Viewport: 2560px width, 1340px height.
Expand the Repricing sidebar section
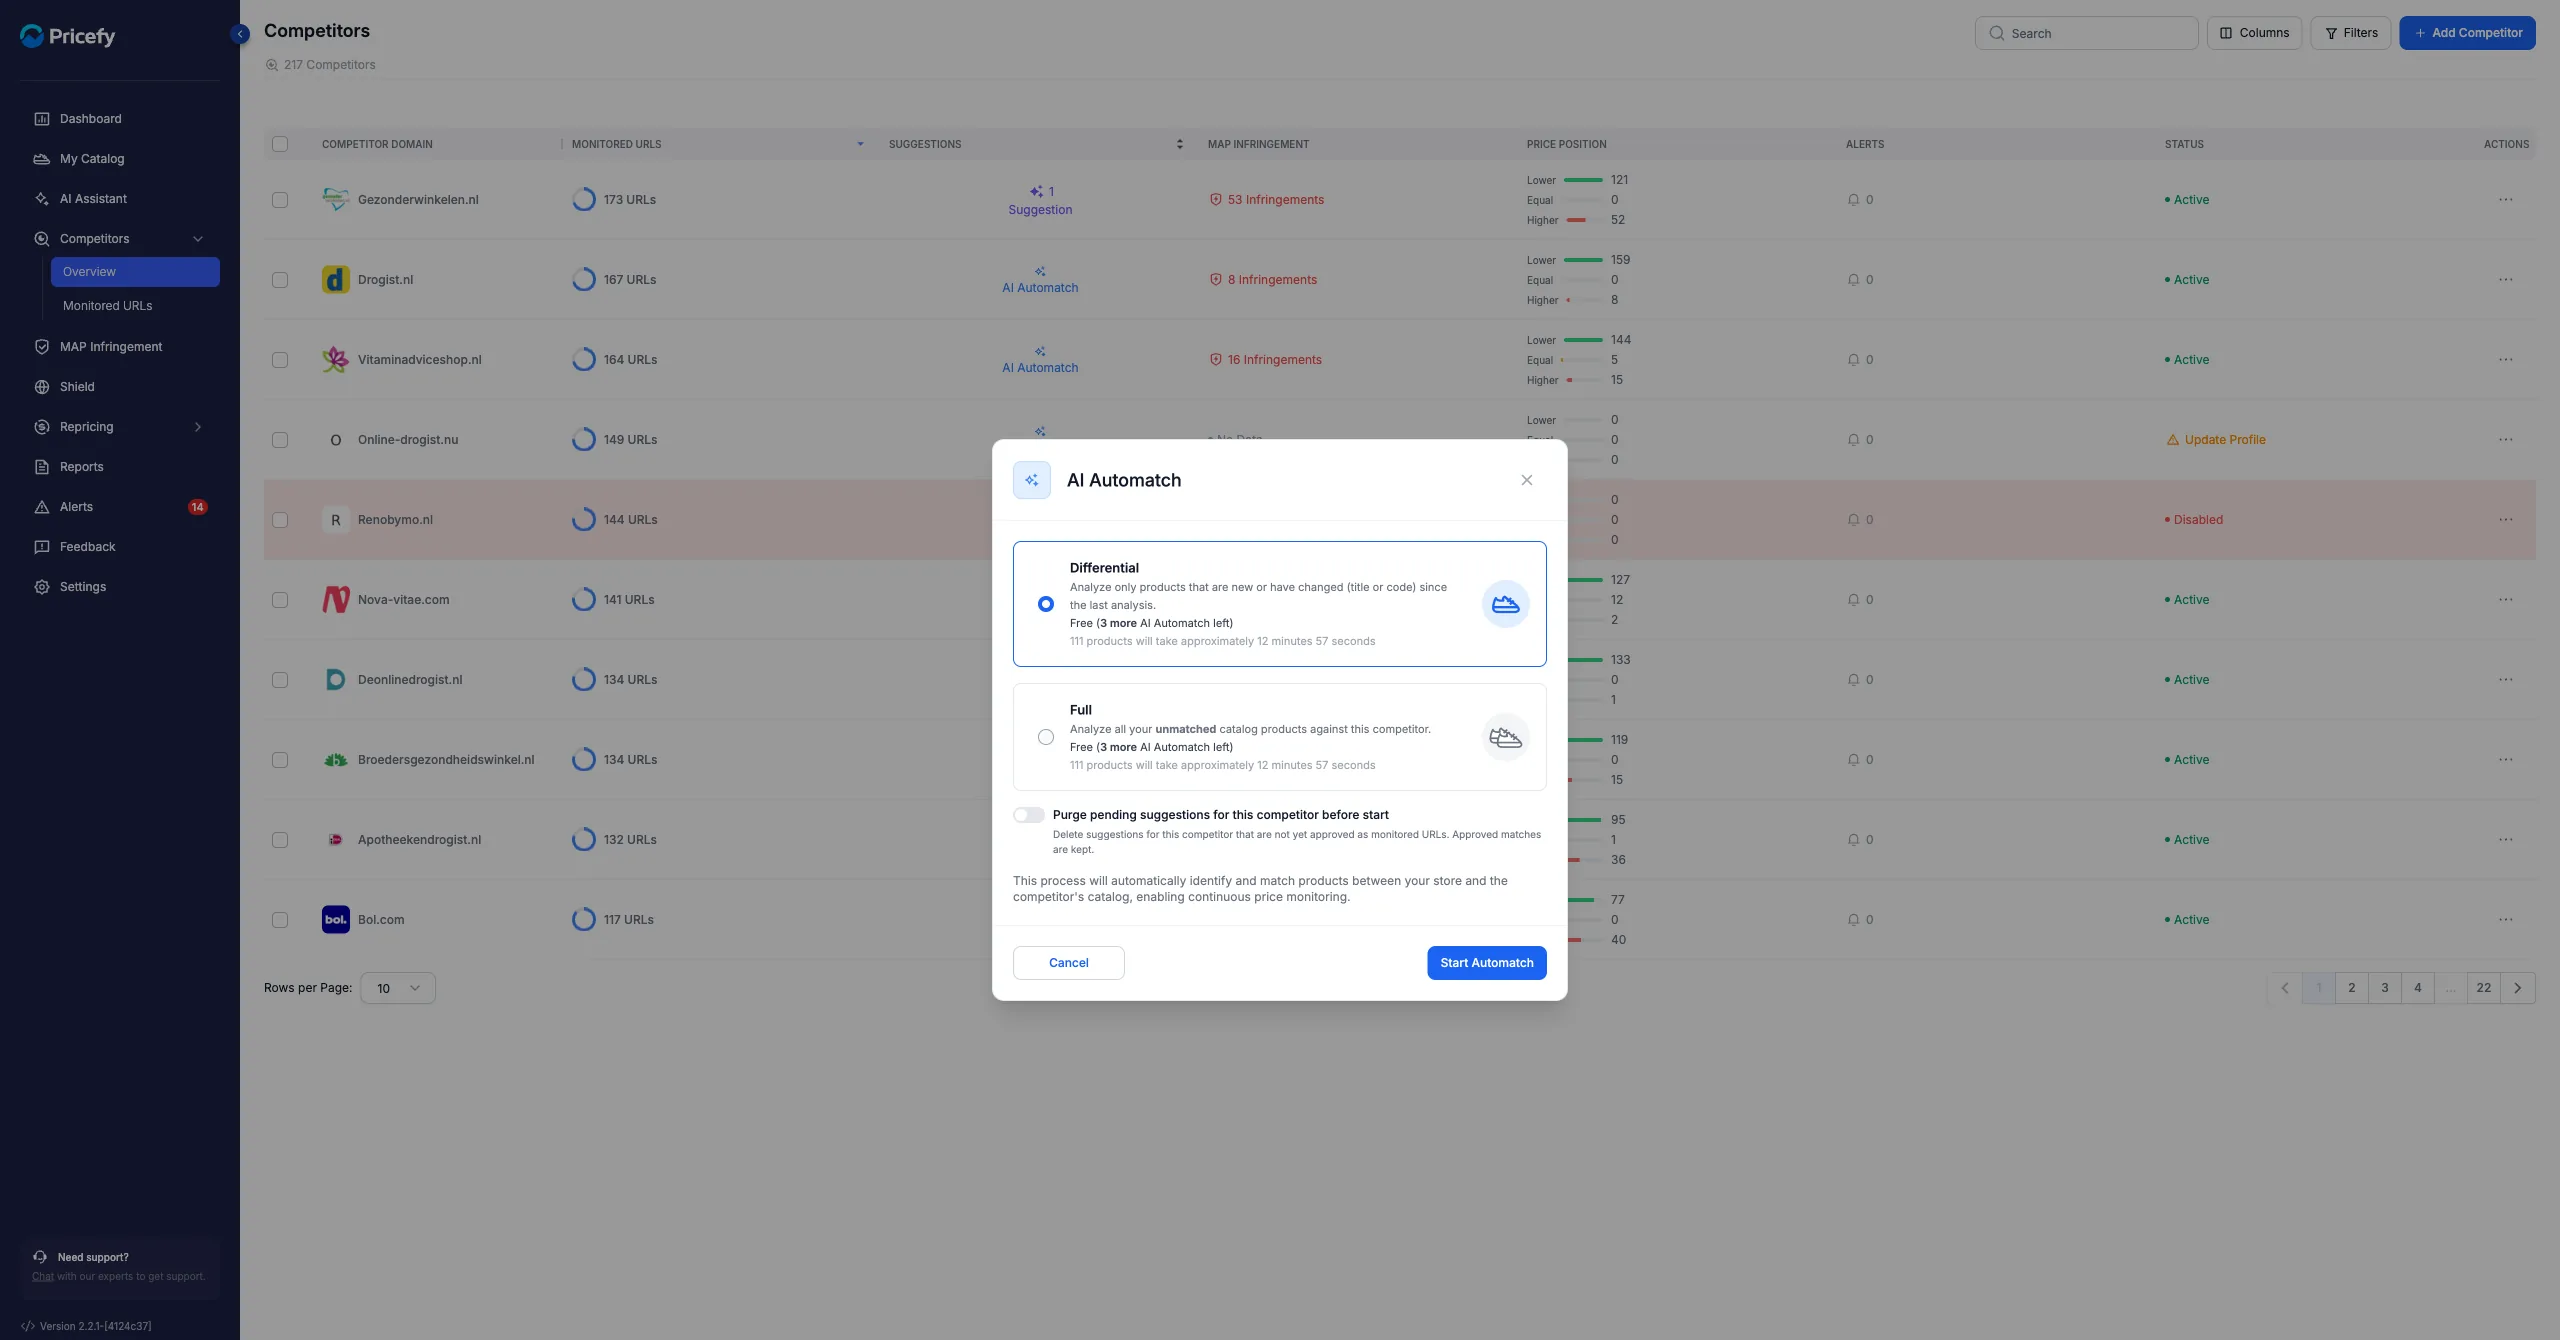(198, 427)
